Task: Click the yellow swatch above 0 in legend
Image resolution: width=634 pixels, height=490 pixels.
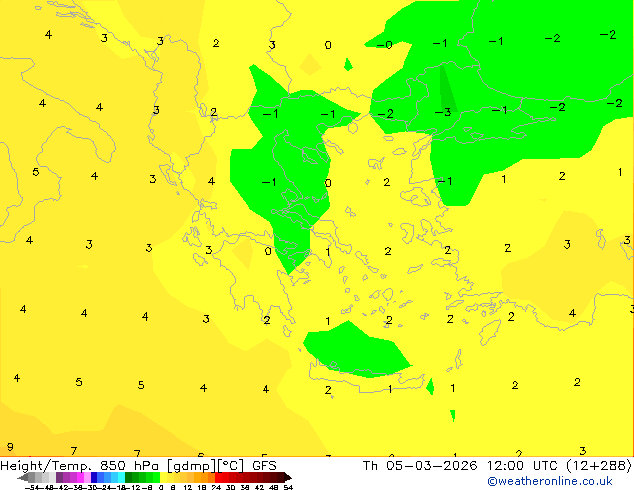Action: point(163,477)
